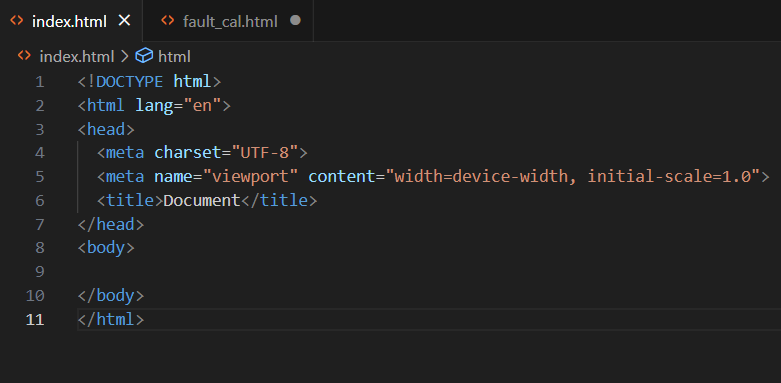Click the content attribute name
Image resolution: width=781 pixels, height=383 pixels.
(x=342, y=177)
